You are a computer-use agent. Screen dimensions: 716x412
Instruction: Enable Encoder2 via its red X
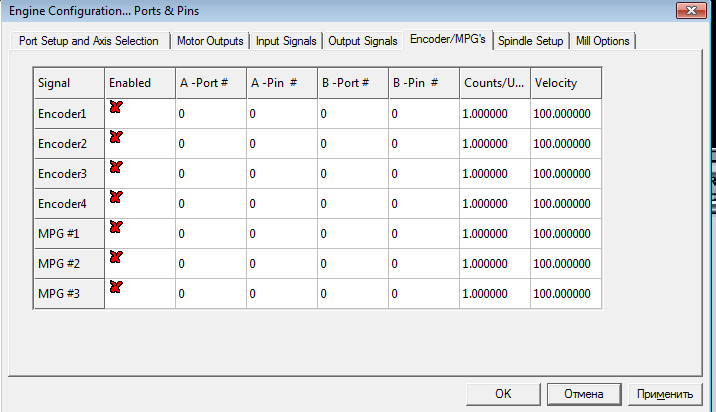click(116, 137)
